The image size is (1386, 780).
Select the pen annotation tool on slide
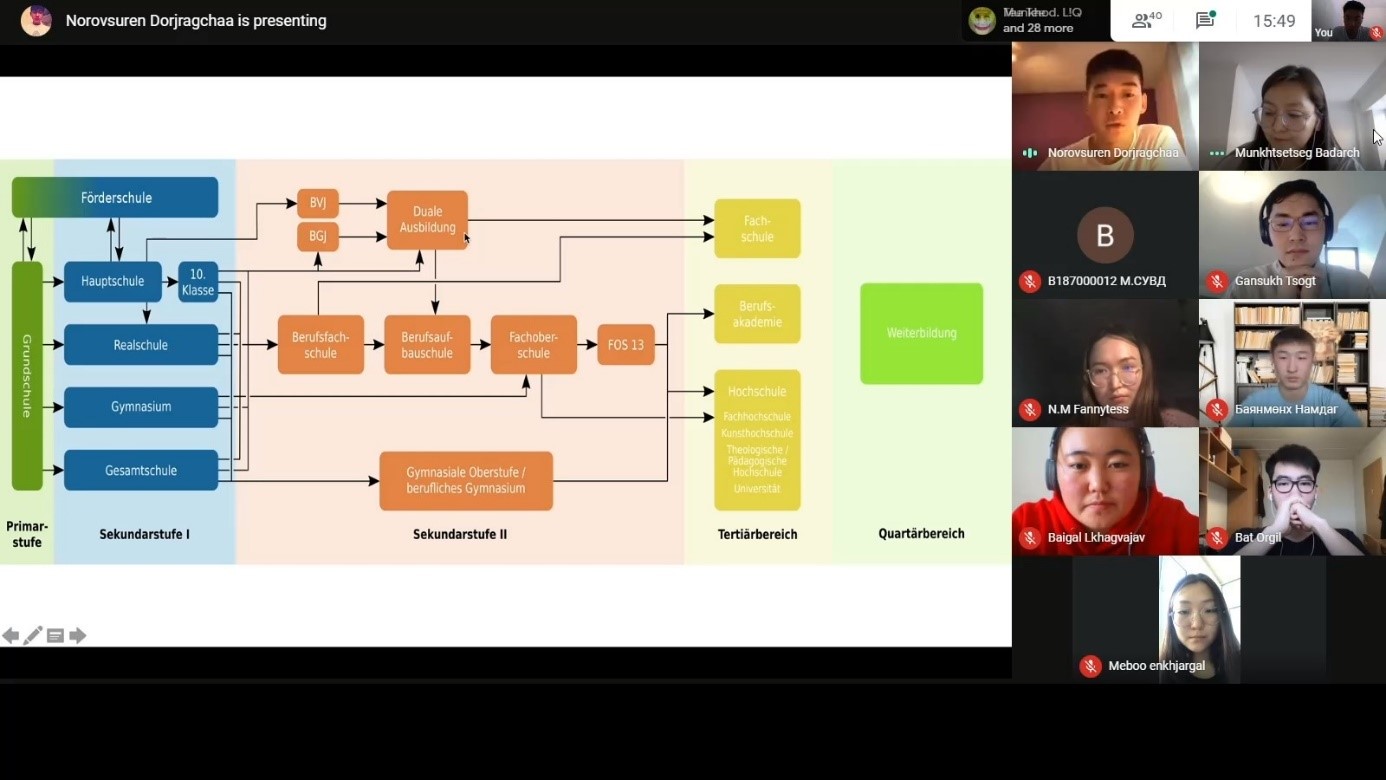[x=33, y=636]
